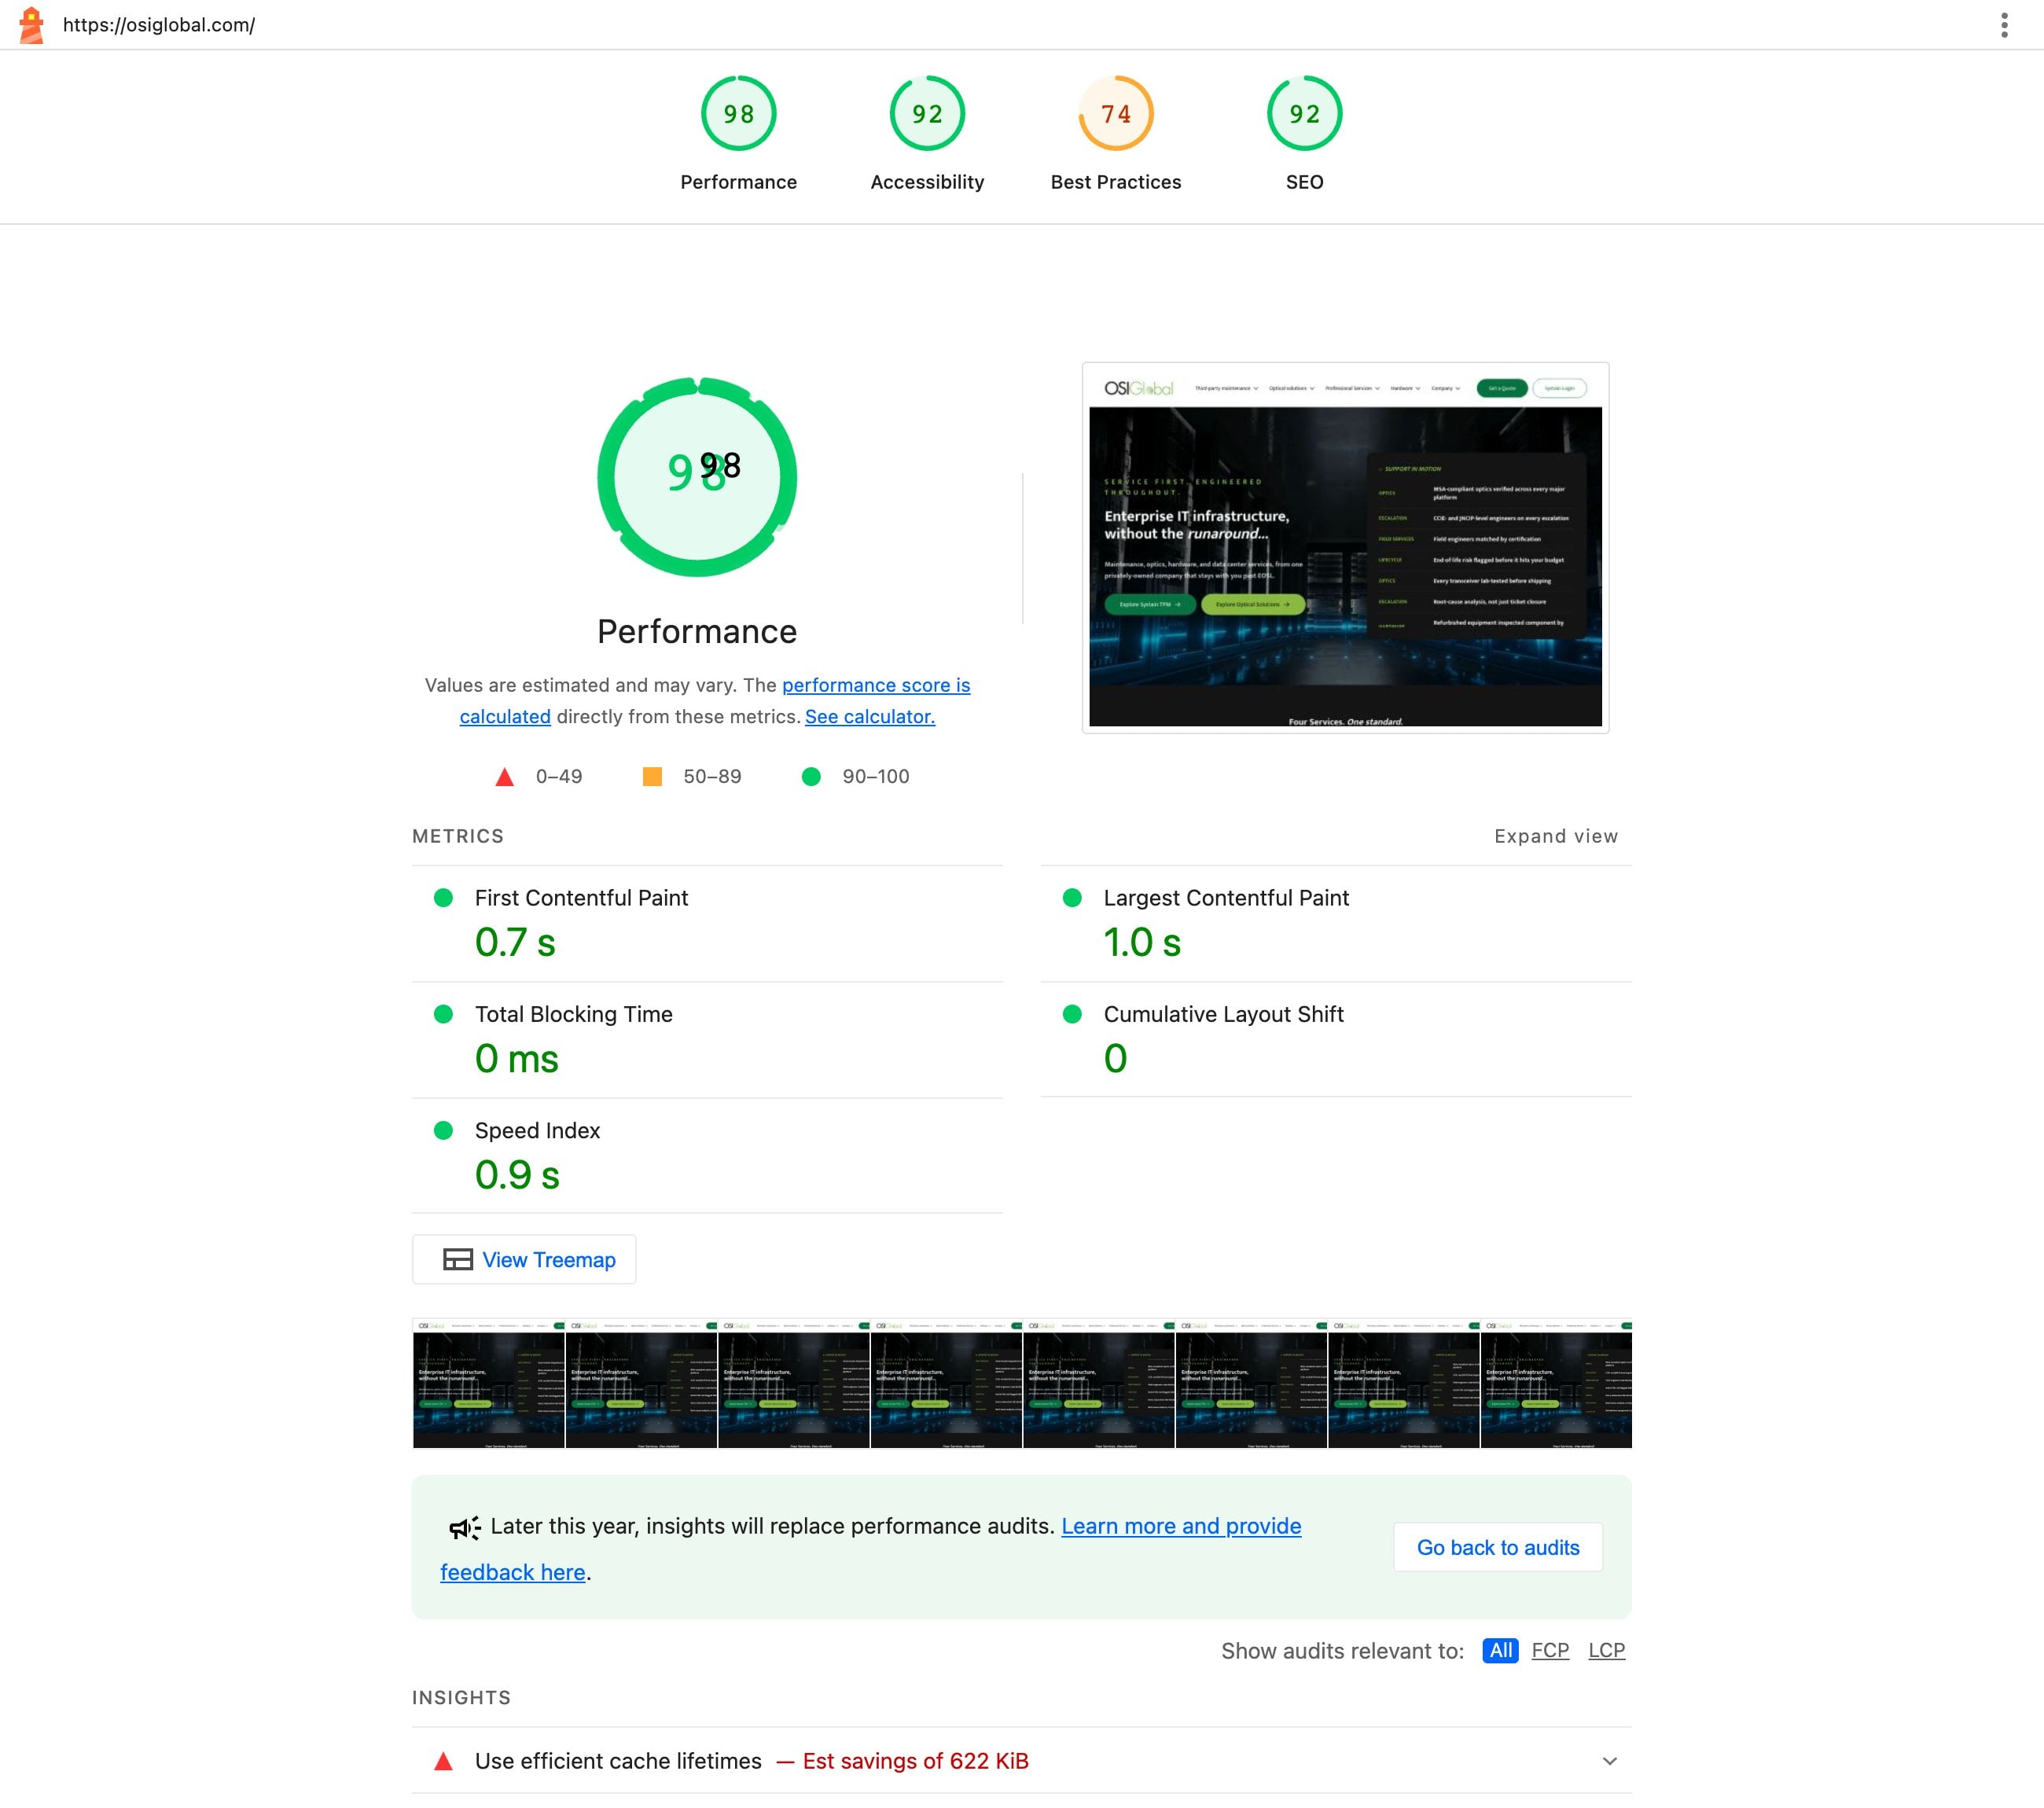Jump to the Best Practices score gauge
This screenshot has width=2044, height=1808.
click(x=1116, y=134)
